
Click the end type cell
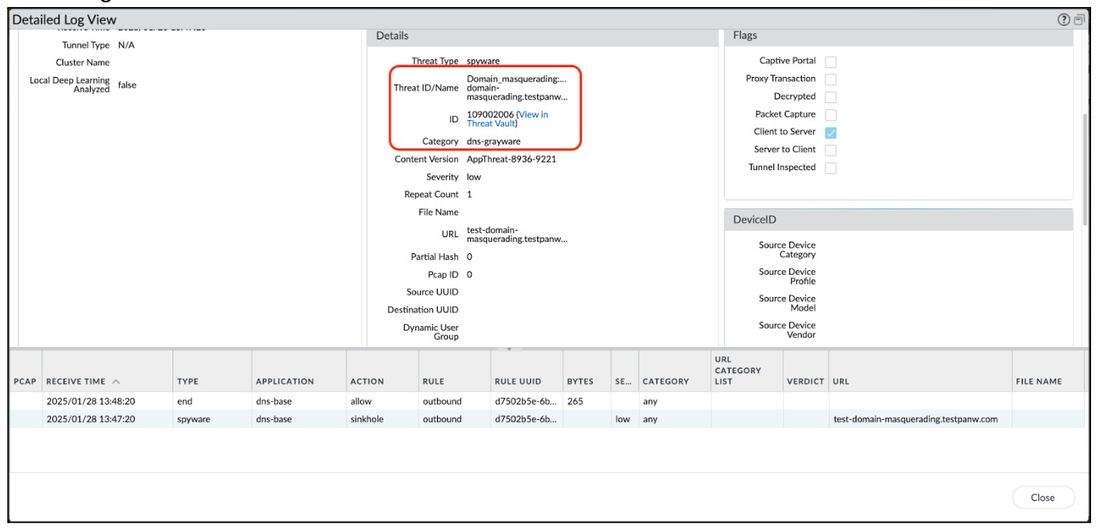click(185, 402)
